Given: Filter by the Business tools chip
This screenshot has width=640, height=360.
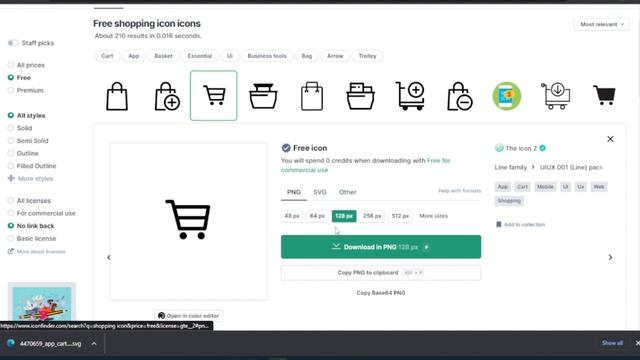Looking at the screenshot, I should [x=267, y=56].
